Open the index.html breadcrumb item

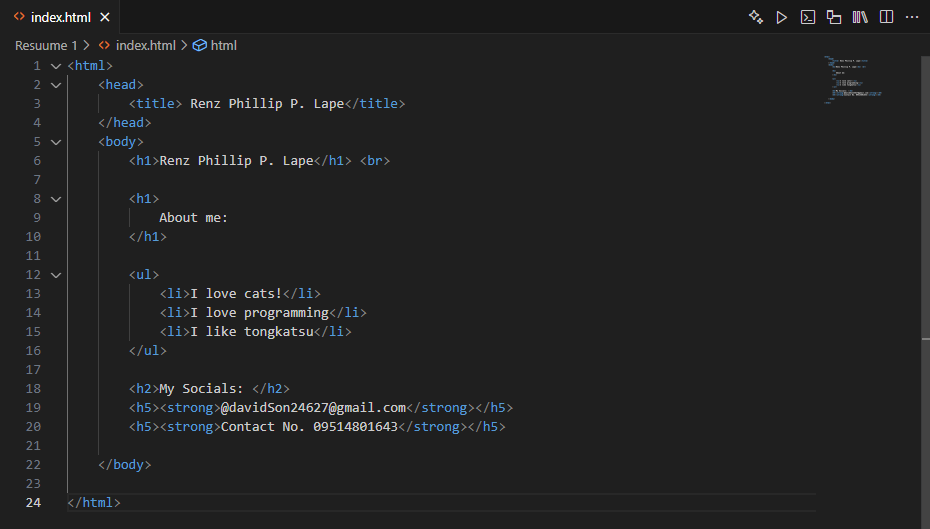(145, 45)
